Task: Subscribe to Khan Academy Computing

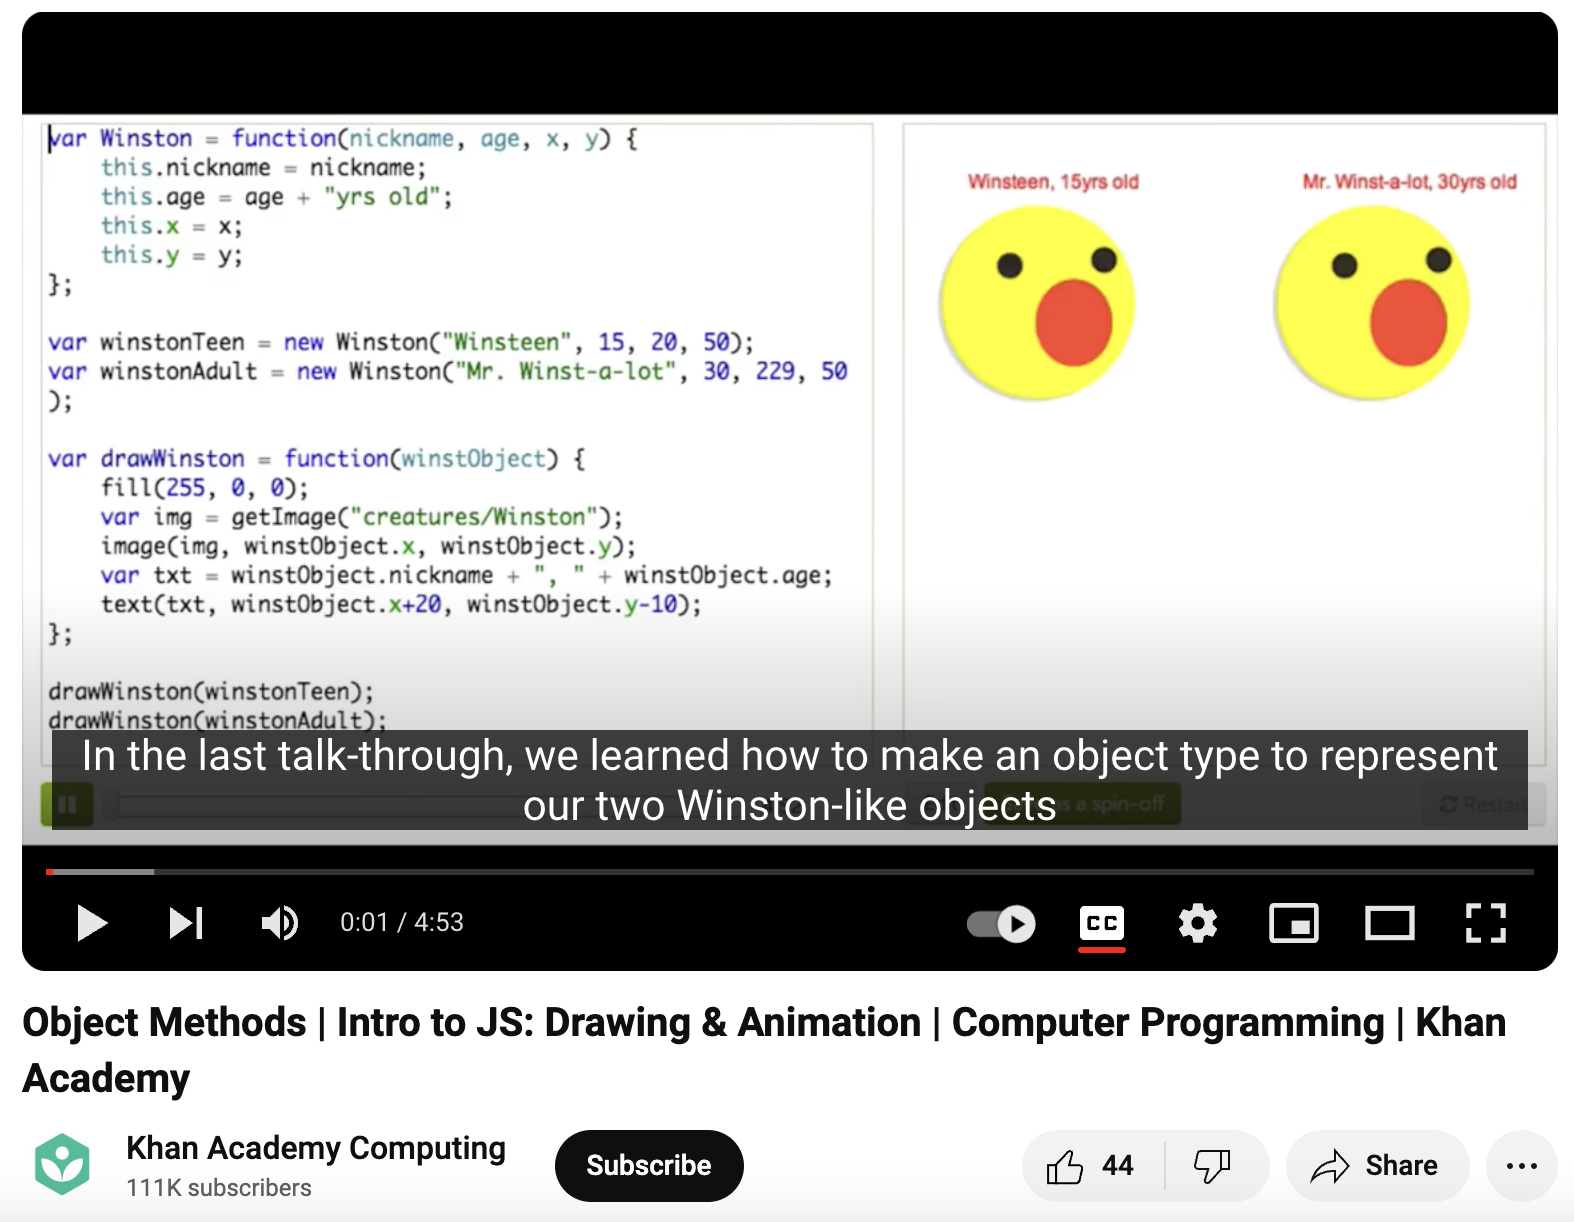Action: [649, 1165]
